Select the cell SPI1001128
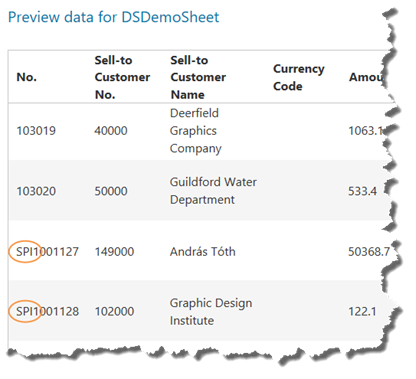 (47, 312)
